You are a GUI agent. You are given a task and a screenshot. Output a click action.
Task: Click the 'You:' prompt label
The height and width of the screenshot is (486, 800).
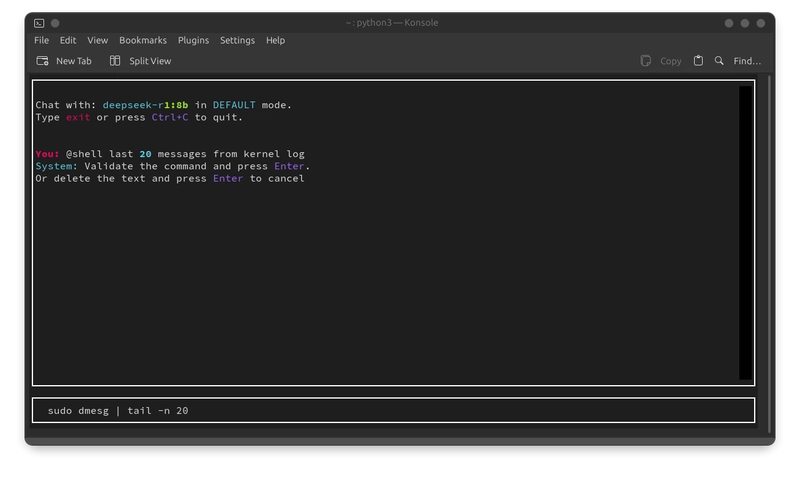pos(47,154)
